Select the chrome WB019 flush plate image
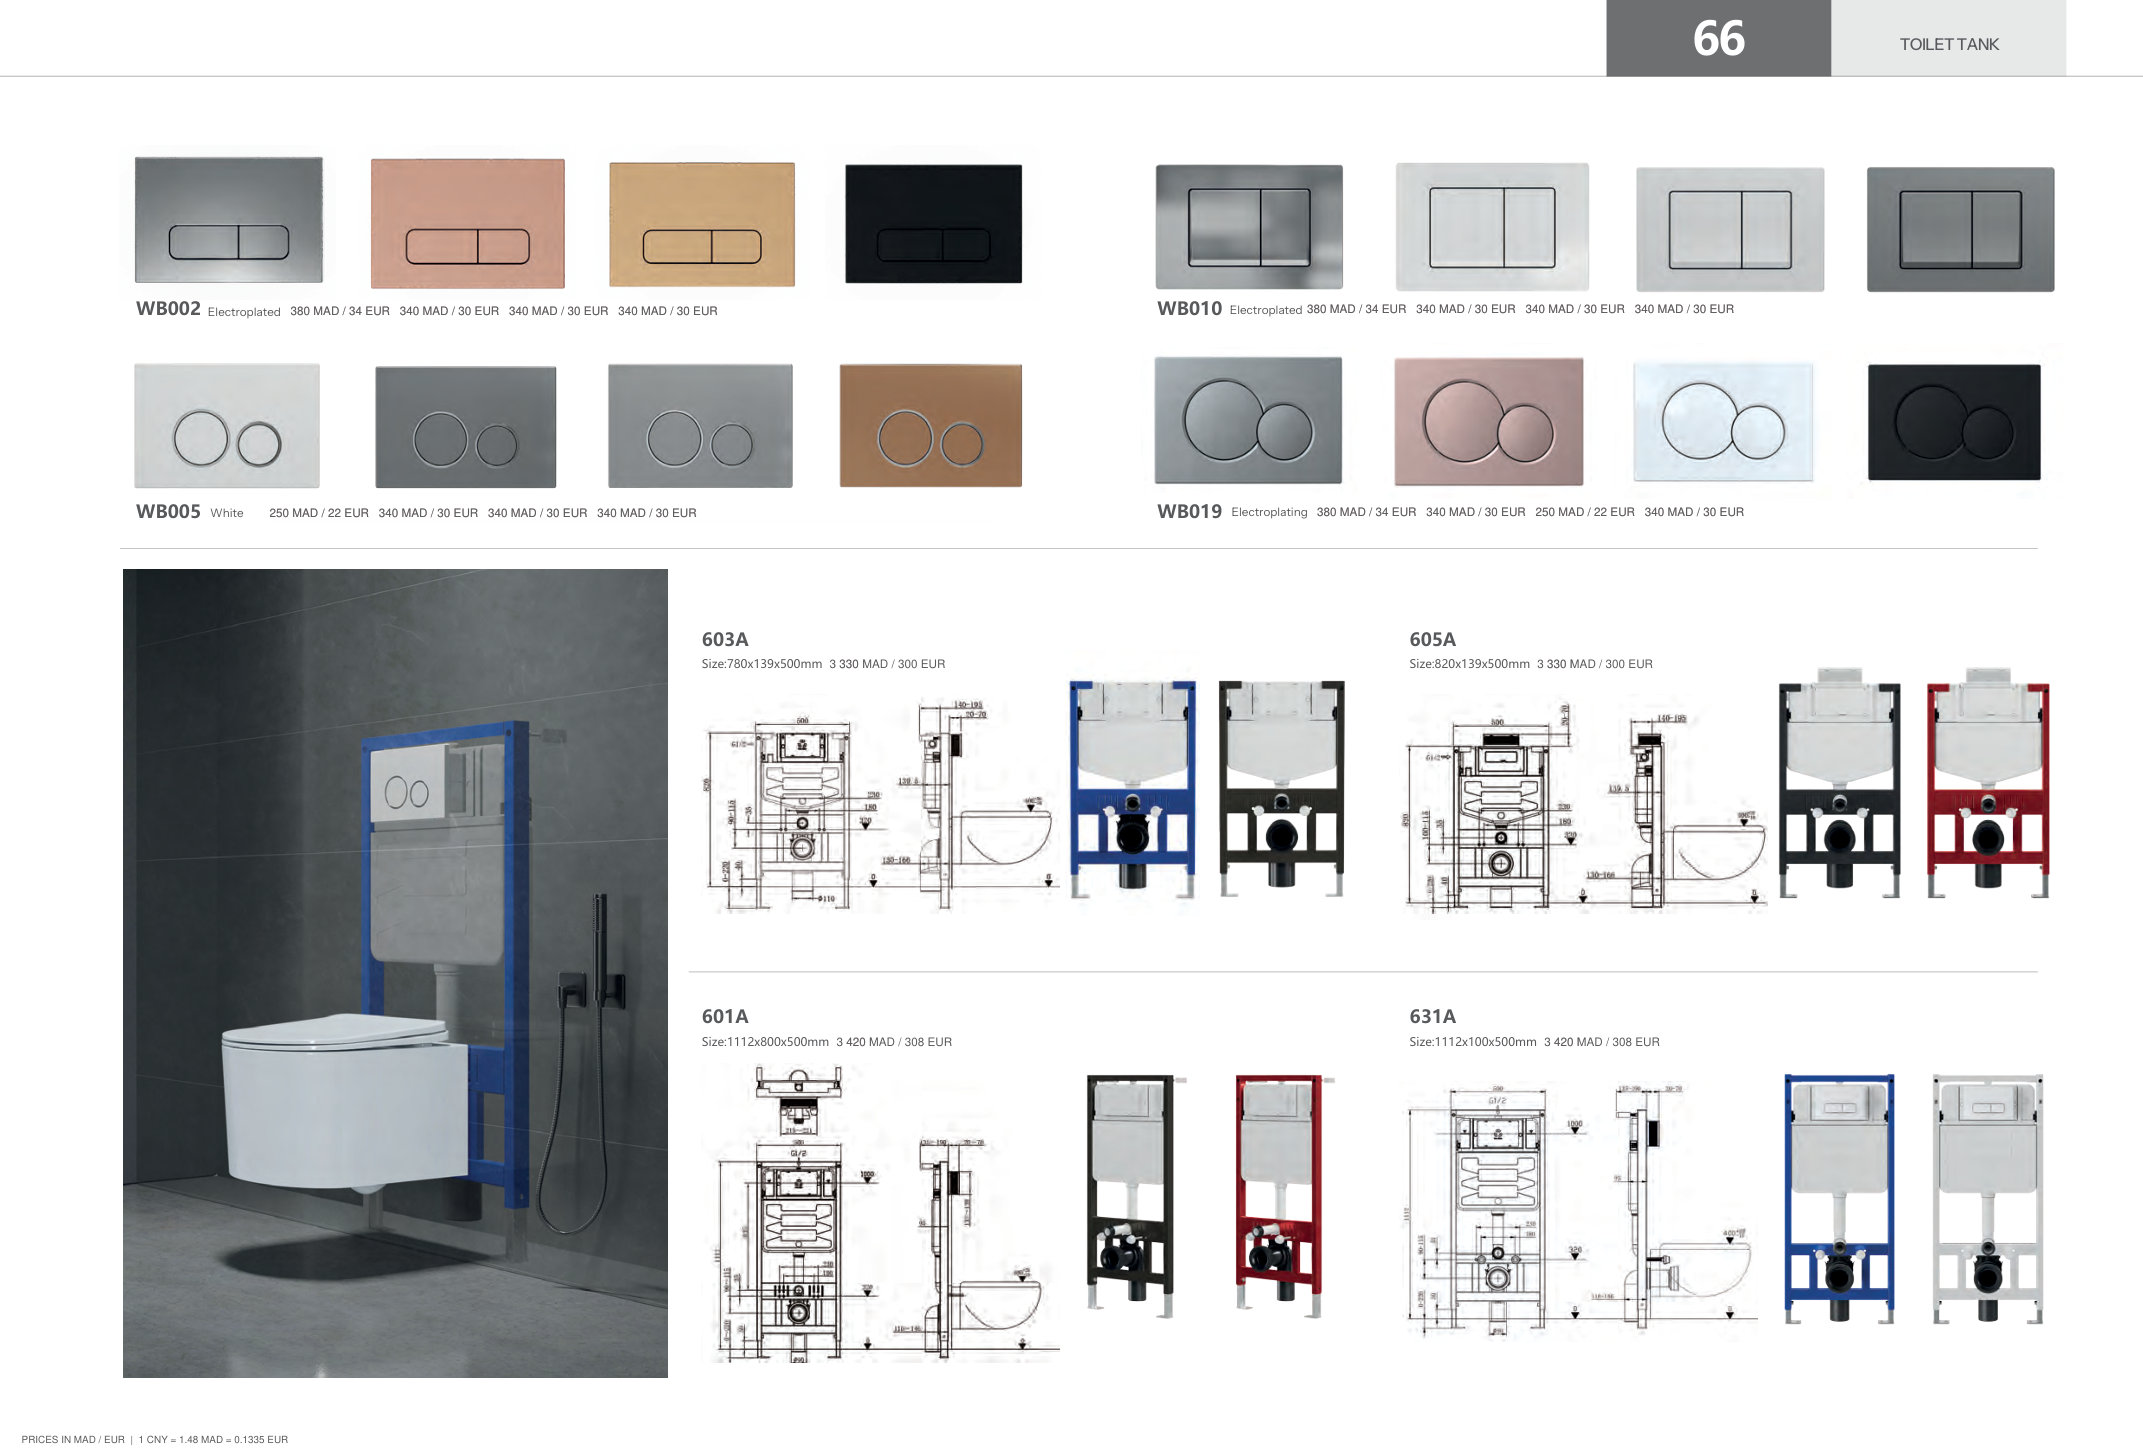Image resolution: width=2143 pixels, height=1455 pixels. point(1248,420)
